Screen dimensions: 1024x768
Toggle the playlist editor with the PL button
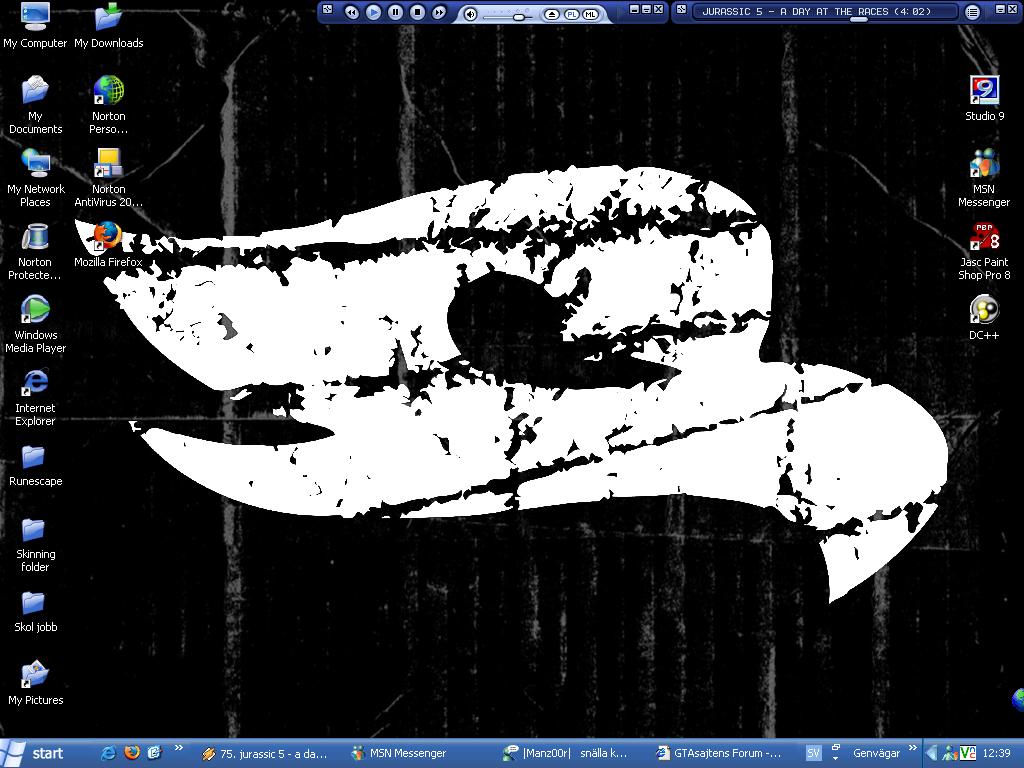click(x=572, y=14)
